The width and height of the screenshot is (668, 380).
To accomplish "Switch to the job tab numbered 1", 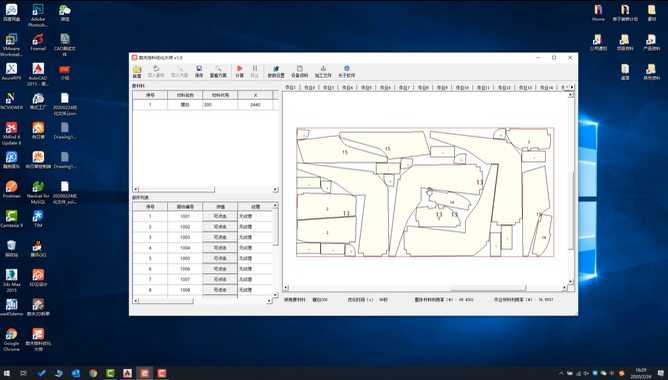I will tap(291, 87).
